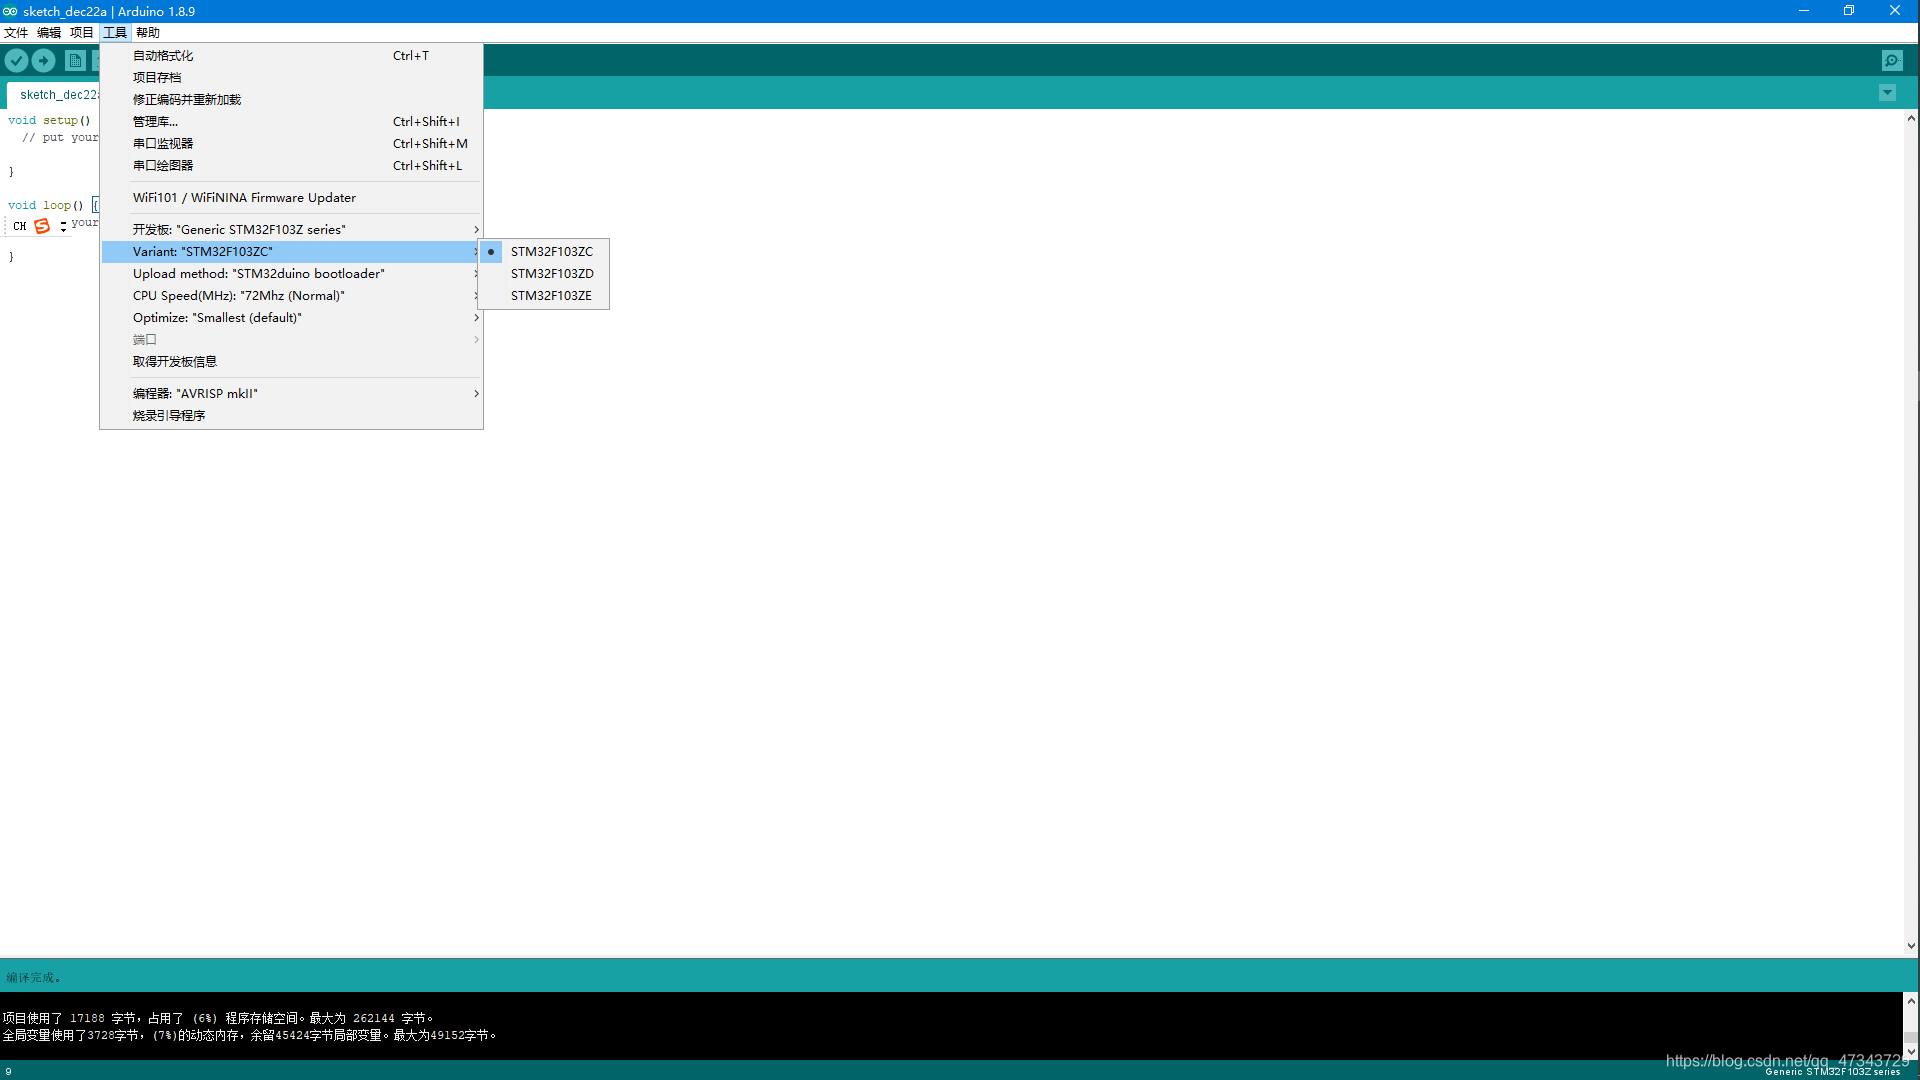1920x1080 pixels.
Task: Click the console line showing 17188 字节
Action: (218, 1018)
